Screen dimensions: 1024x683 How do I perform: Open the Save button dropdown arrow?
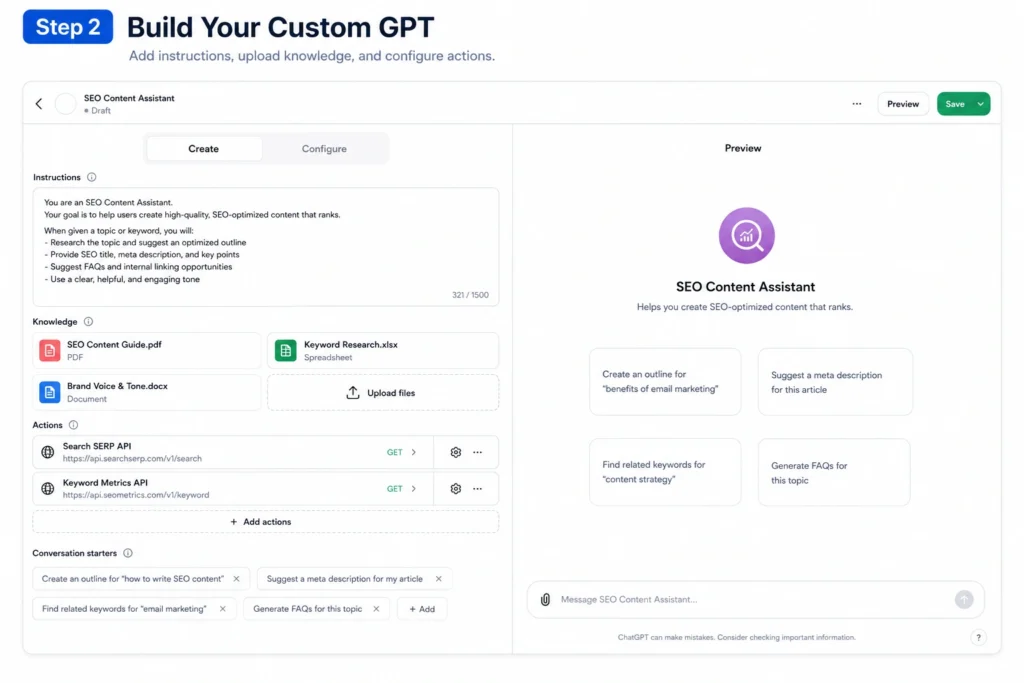[980, 104]
